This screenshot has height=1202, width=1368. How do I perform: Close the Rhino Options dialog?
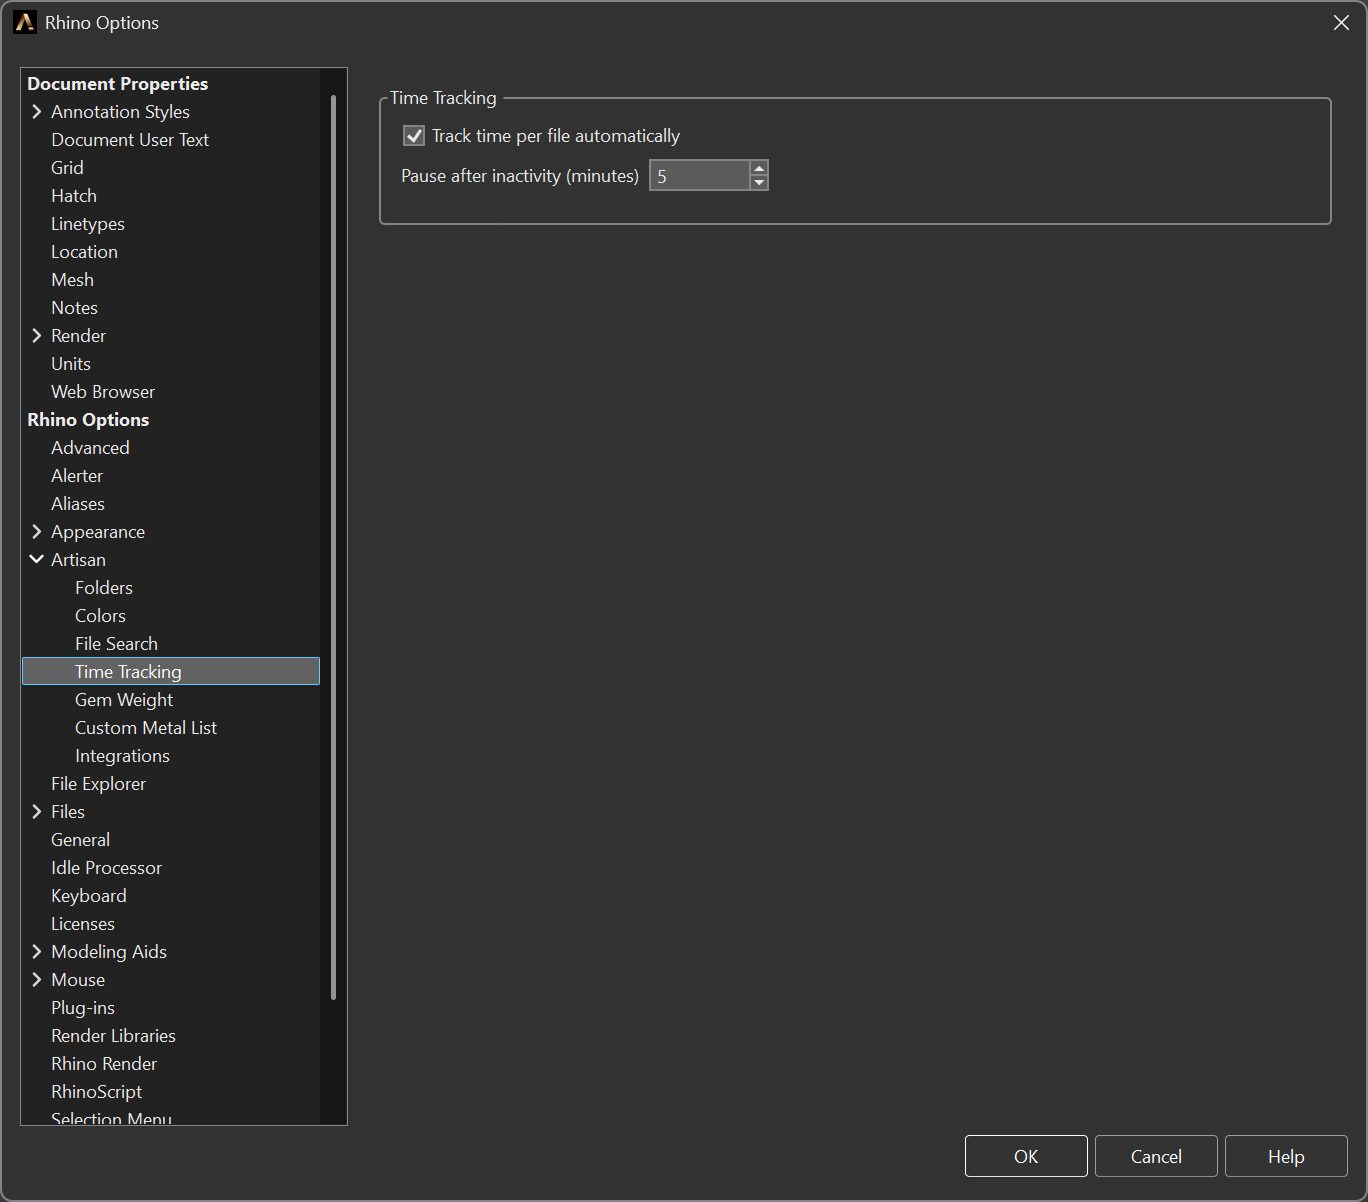[1341, 23]
